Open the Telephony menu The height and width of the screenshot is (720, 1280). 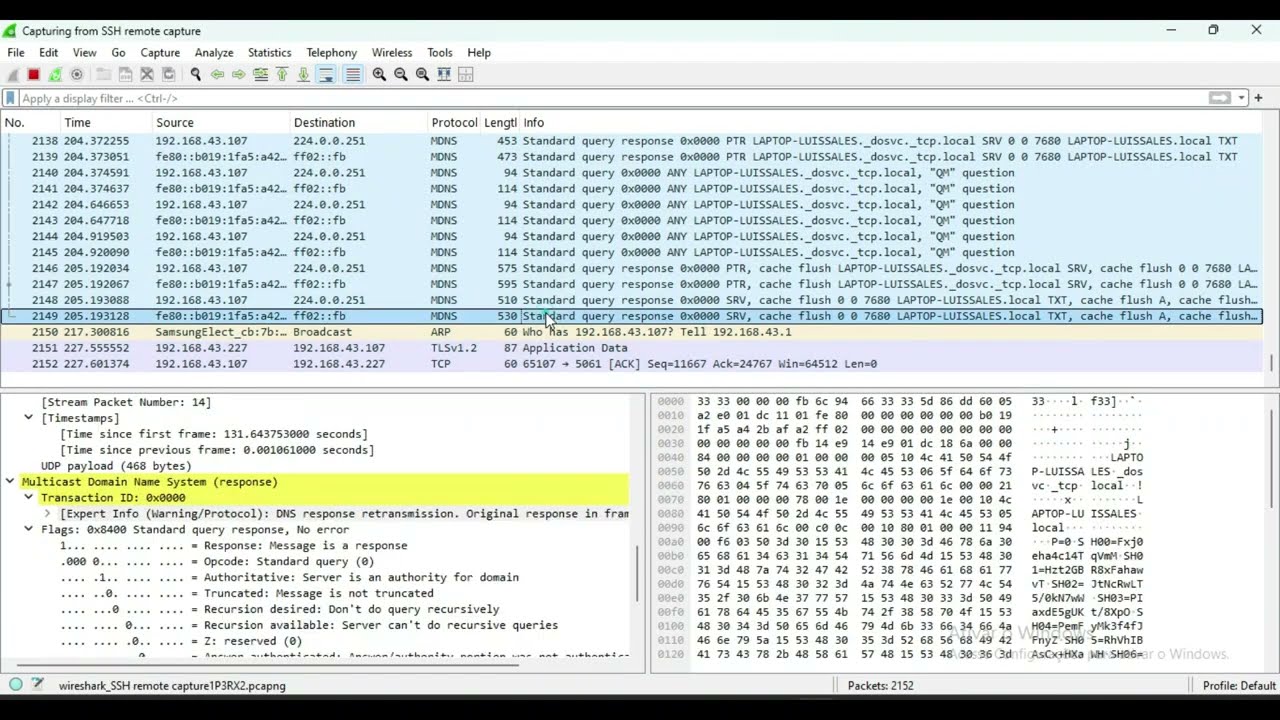pos(331,52)
